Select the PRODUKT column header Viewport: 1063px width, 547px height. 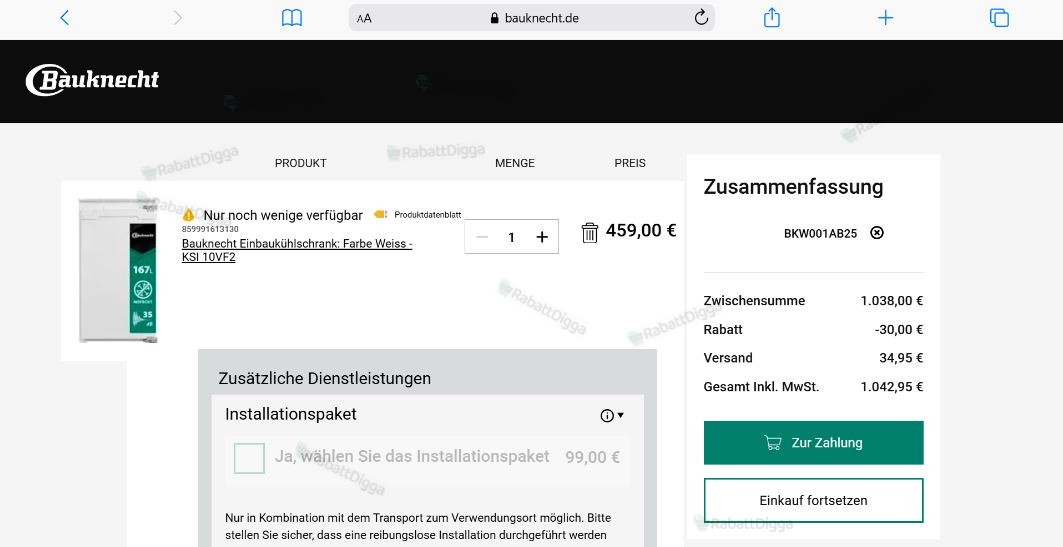coord(300,163)
